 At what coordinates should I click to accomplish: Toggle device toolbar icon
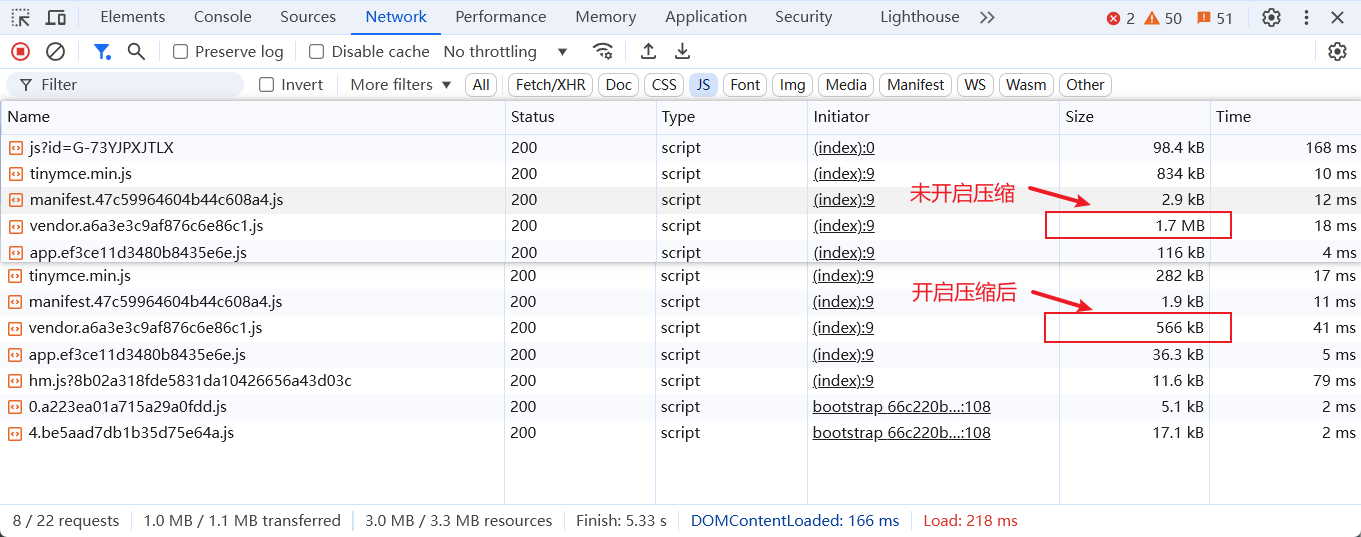(56, 17)
